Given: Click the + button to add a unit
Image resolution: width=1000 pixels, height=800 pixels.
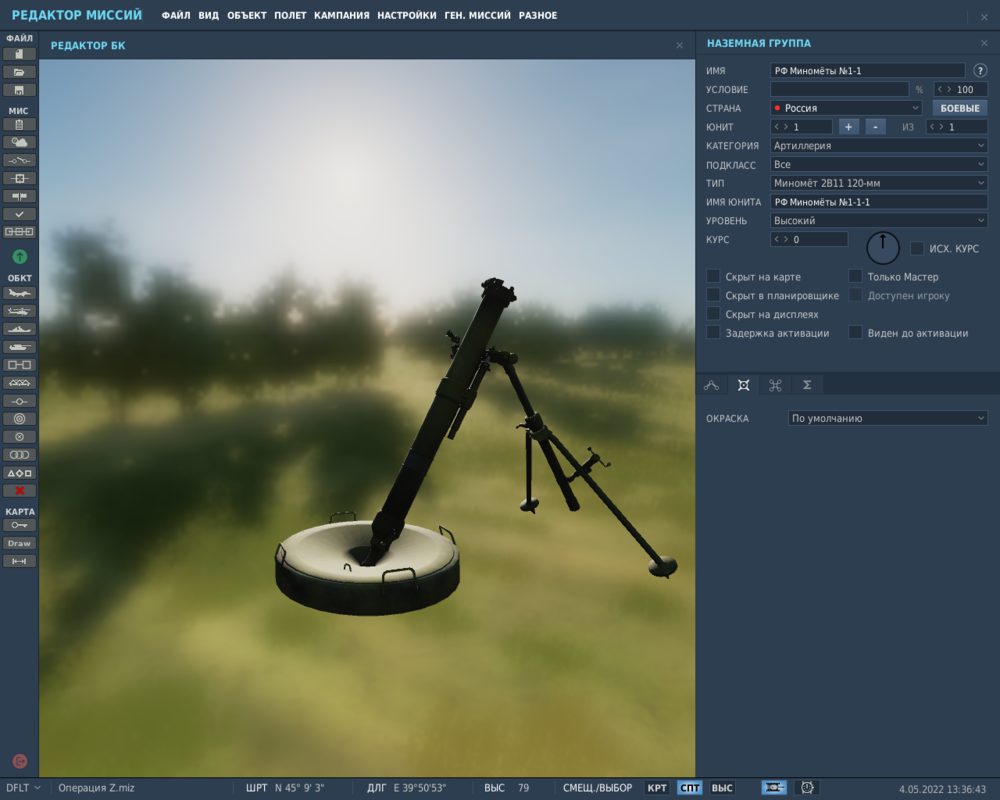Looking at the screenshot, I should pyautogui.click(x=848, y=126).
